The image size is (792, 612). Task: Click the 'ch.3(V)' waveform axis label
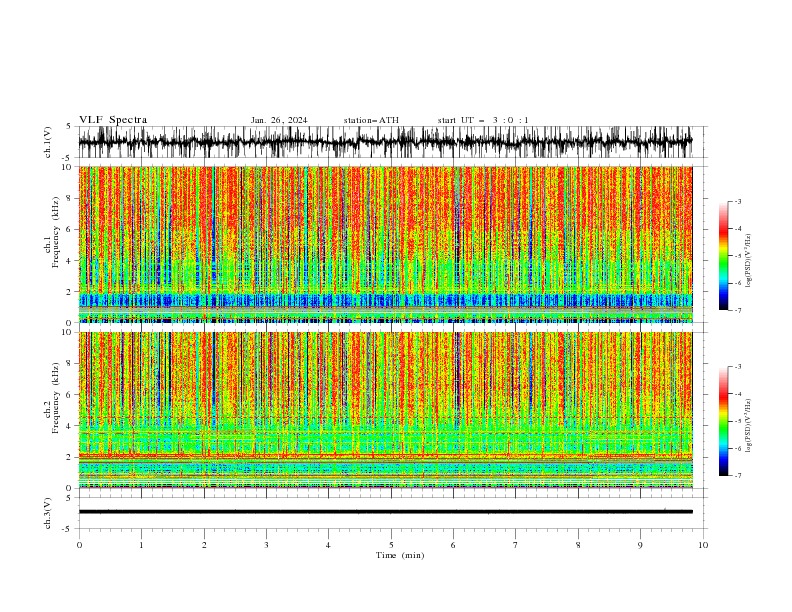coord(48,513)
